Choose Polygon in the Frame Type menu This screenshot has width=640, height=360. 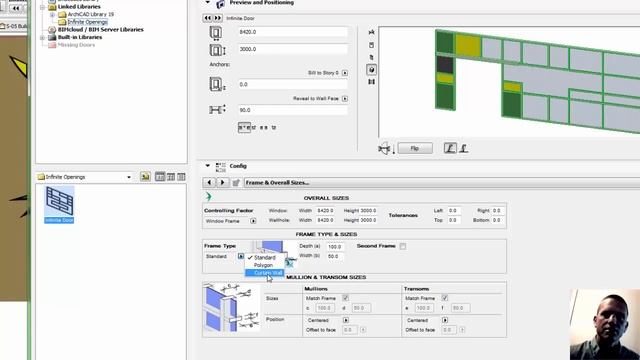(264, 265)
